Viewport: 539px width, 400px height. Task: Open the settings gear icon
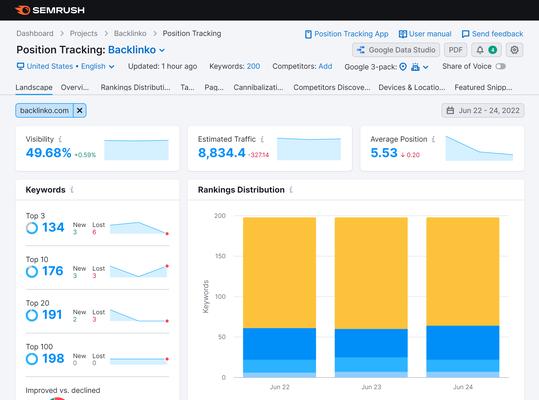[x=514, y=50]
